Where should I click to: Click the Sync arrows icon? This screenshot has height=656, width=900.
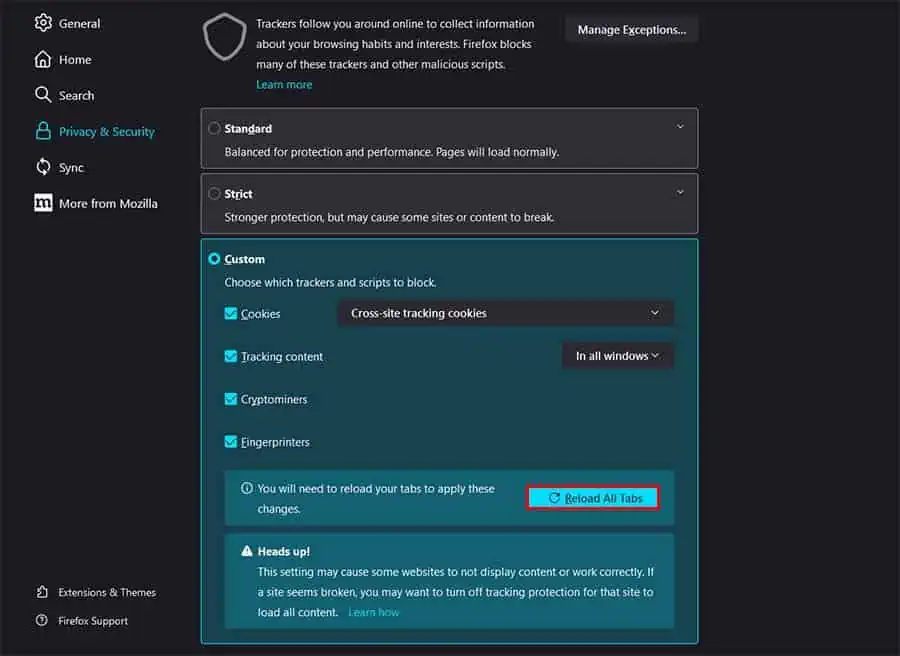point(43,167)
